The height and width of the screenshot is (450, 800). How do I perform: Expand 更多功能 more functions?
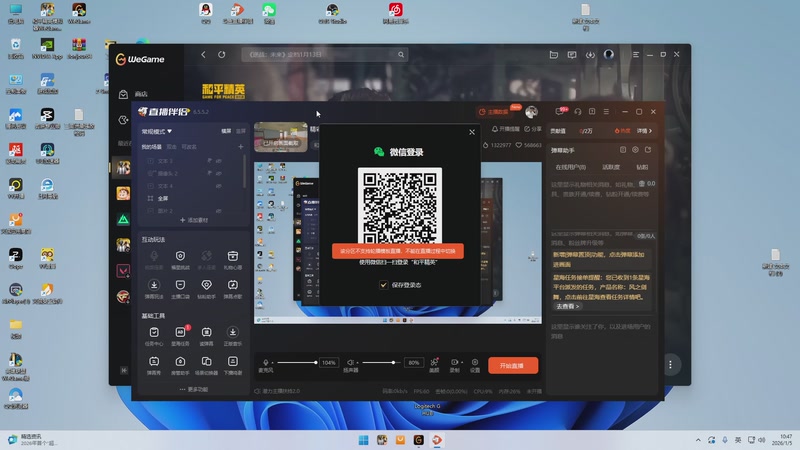[193, 389]
